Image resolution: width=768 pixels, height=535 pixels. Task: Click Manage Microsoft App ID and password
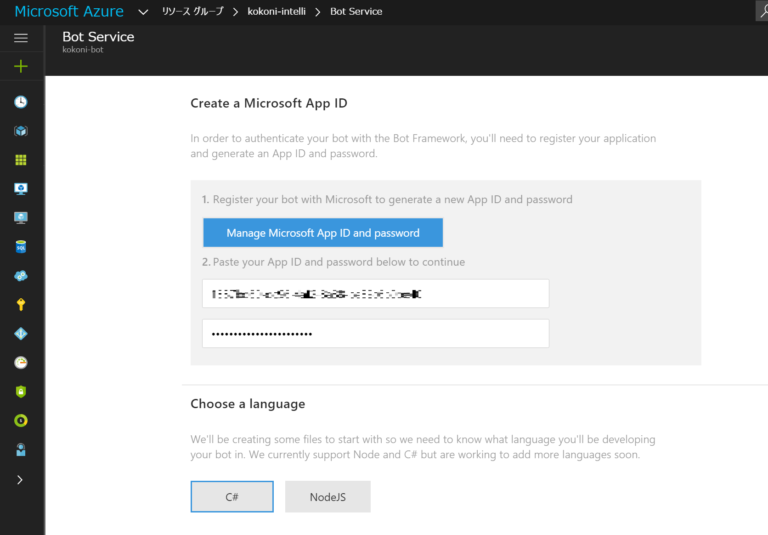[x=322, y=233]
